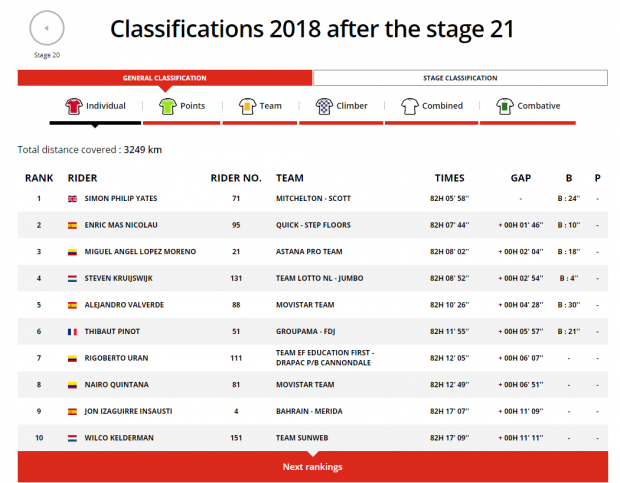Select the yellow Team jersey icon
The image size is (620, 483).
248,106
